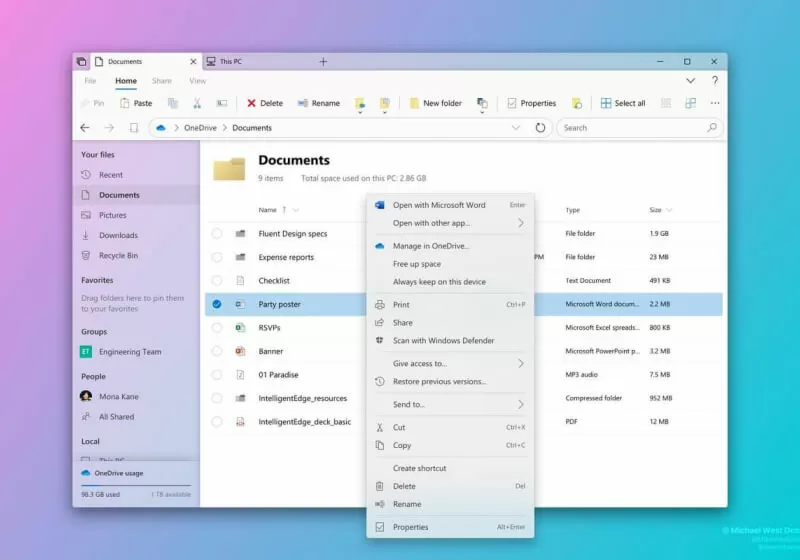Image resolution: width=800 pixels, height=560 pixels.
Task: Uncheck the Party poster selection circle
Action: click(217, 304)
